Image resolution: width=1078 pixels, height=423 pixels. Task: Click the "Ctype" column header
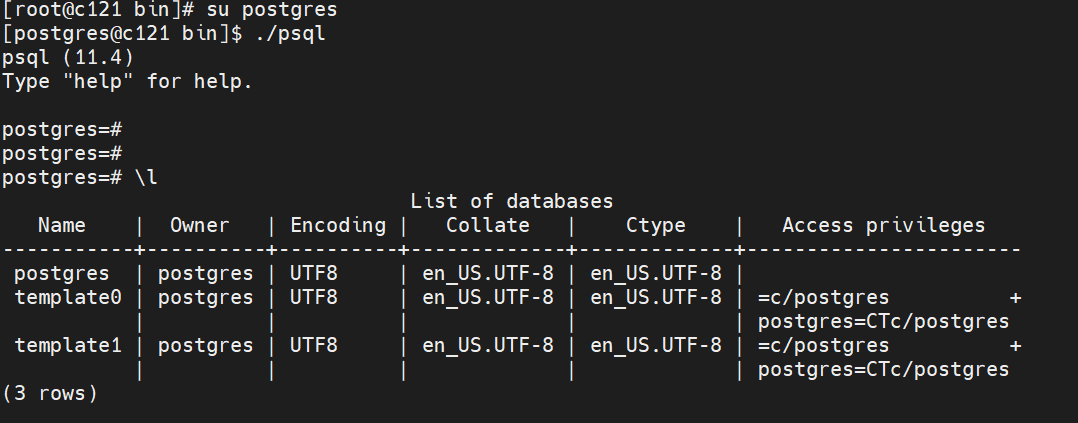pos(655,226)
